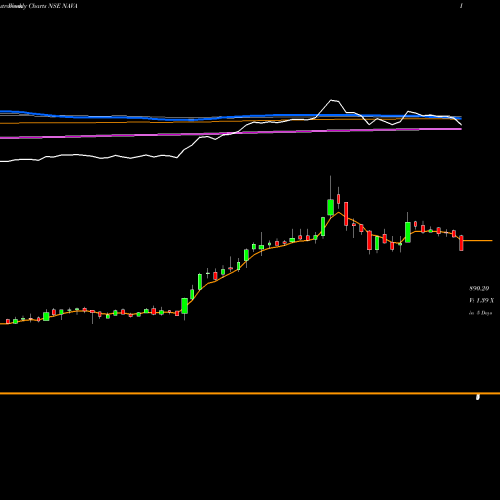Click the 'in 8 Days' label
The width and height of the screenshot is (500, 500).
pos(480,313)
